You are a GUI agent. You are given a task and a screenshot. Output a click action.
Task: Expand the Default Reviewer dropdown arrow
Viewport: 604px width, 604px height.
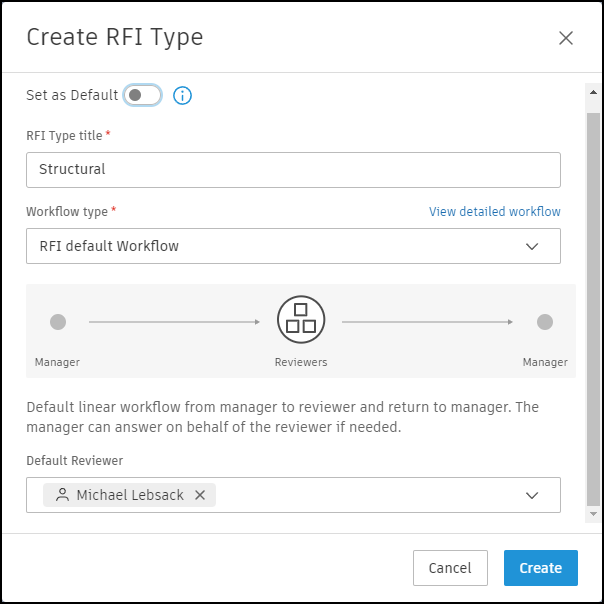pos(532,495)
